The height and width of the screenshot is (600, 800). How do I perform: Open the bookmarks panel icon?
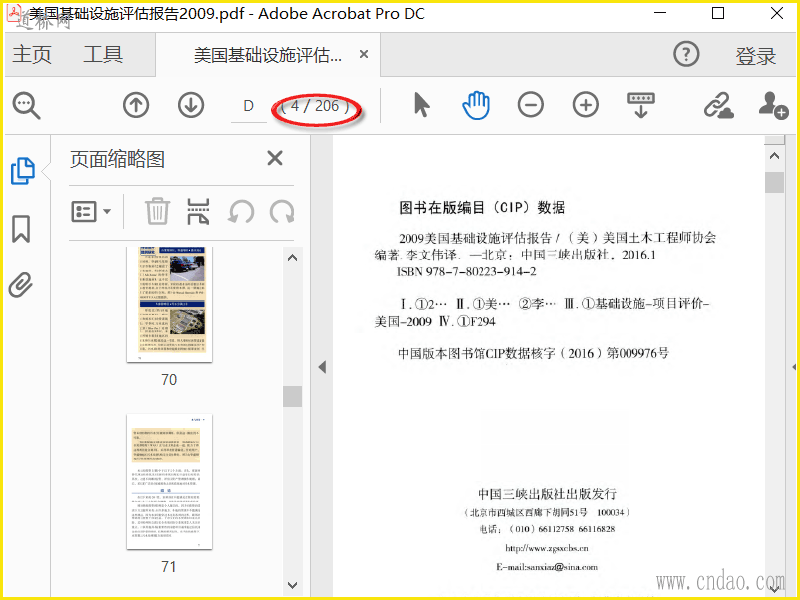(21, 229)
